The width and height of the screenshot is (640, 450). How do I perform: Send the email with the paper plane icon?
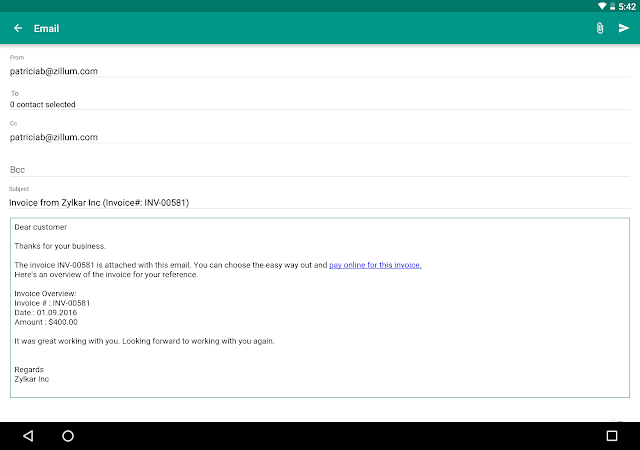623,28
